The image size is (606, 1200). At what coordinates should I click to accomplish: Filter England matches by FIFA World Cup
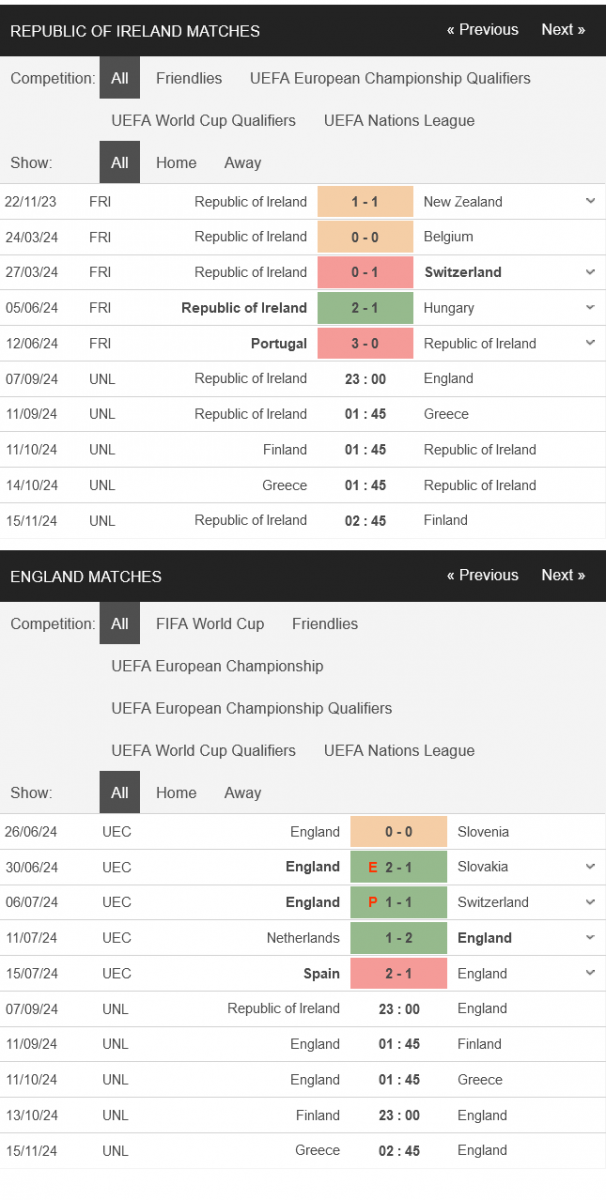tap(210, 623)
